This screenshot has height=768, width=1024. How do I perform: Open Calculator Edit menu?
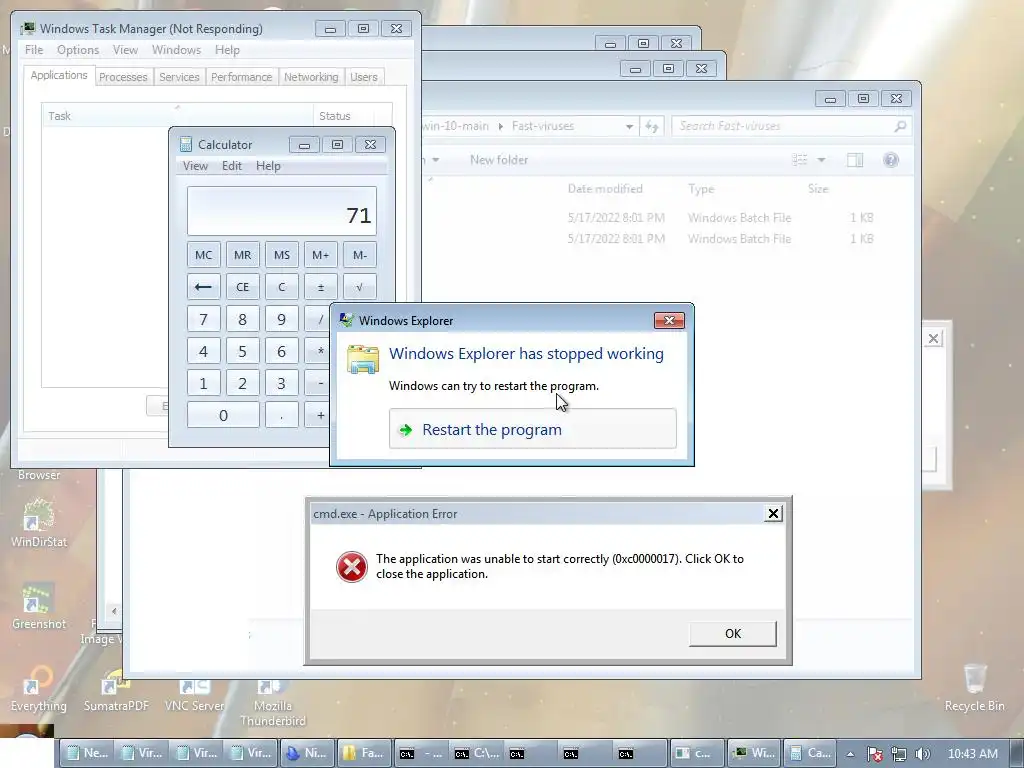(232, 166)
